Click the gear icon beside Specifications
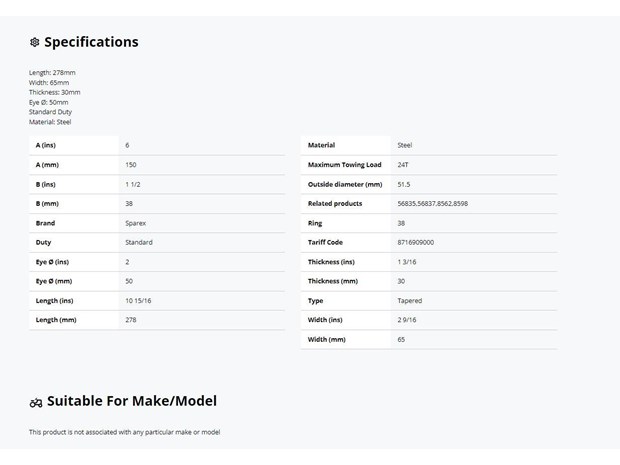The width and height of the screenshot is (620, 465). click(35, 42)
